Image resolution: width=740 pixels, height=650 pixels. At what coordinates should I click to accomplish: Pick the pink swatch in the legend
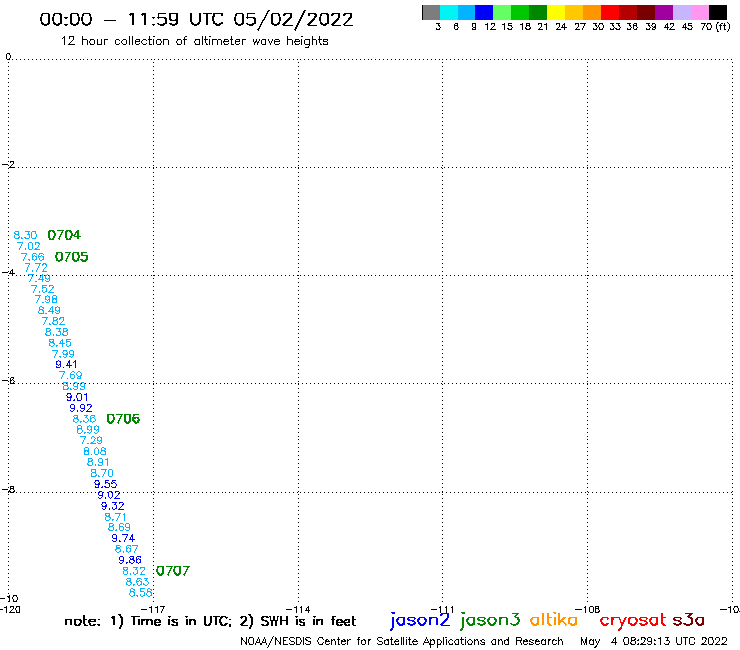pos(699,12)
